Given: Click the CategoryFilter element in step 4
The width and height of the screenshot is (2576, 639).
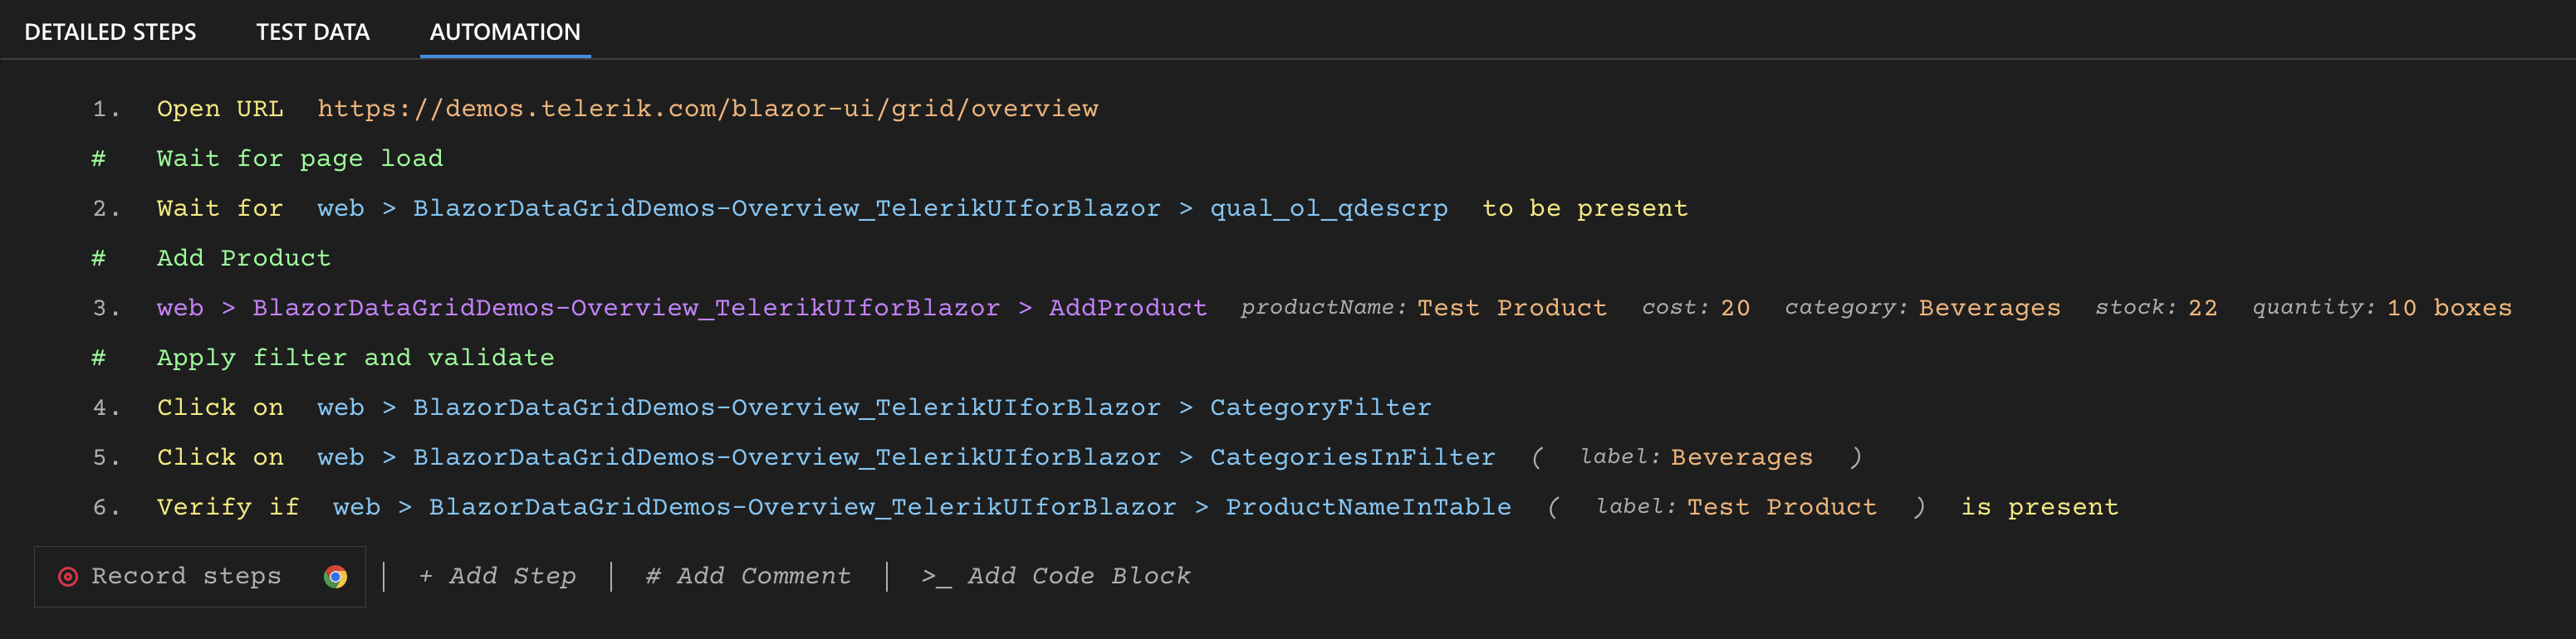Looking at the screenshot, I should coord(1320,408).
